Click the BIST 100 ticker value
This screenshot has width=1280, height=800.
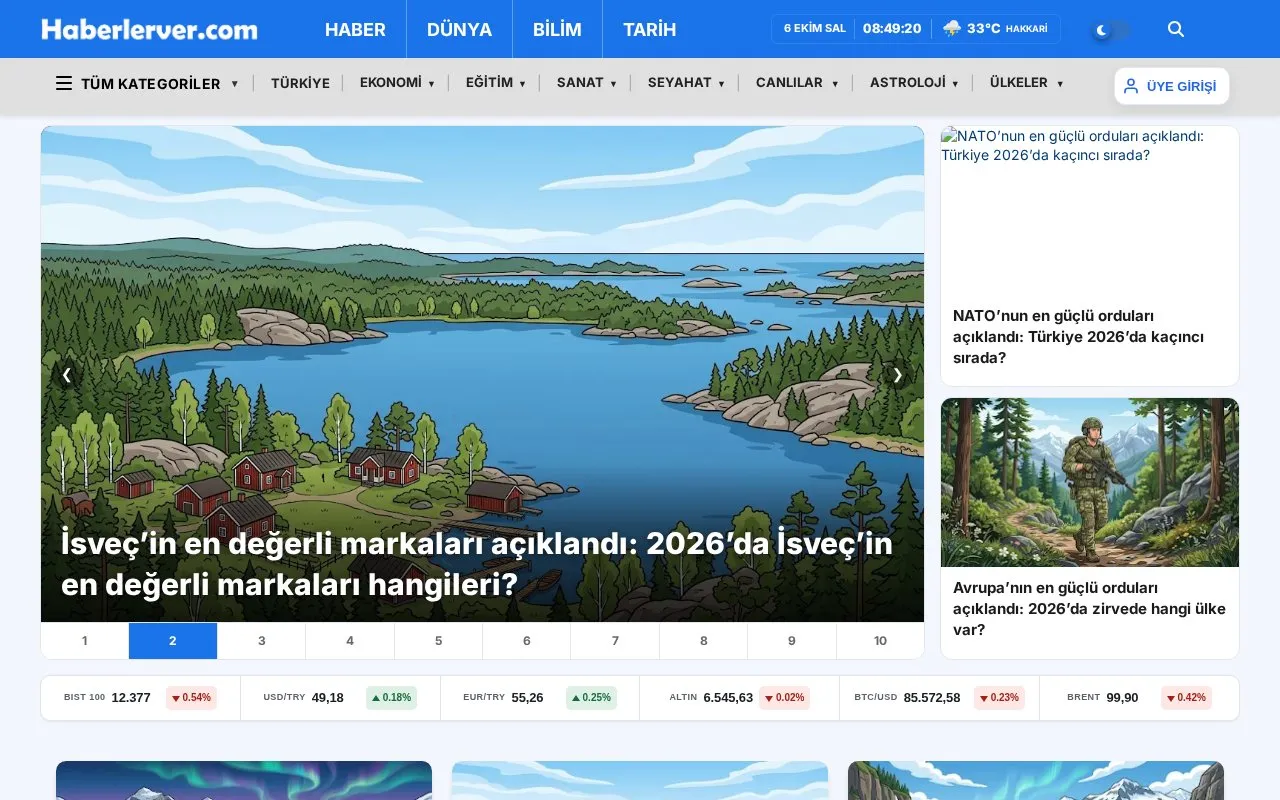pos(131,698)
